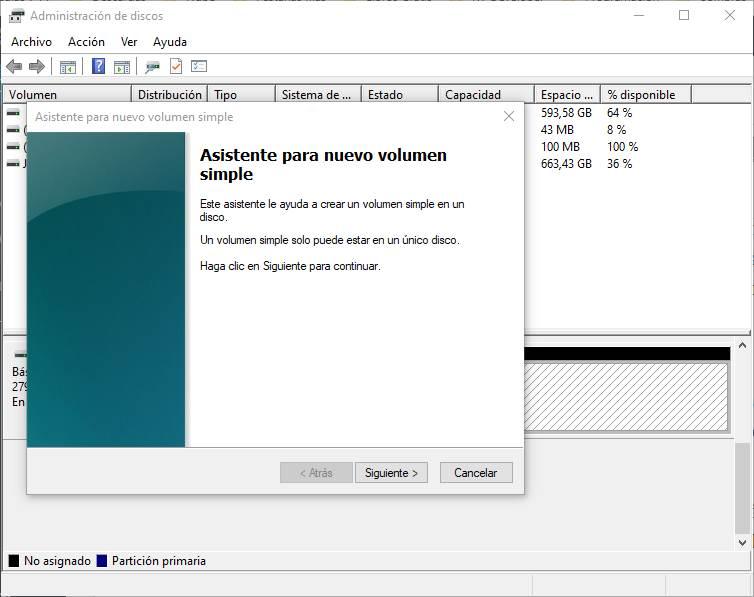Click the Forward arrow toolbar icon

[37, 66]
